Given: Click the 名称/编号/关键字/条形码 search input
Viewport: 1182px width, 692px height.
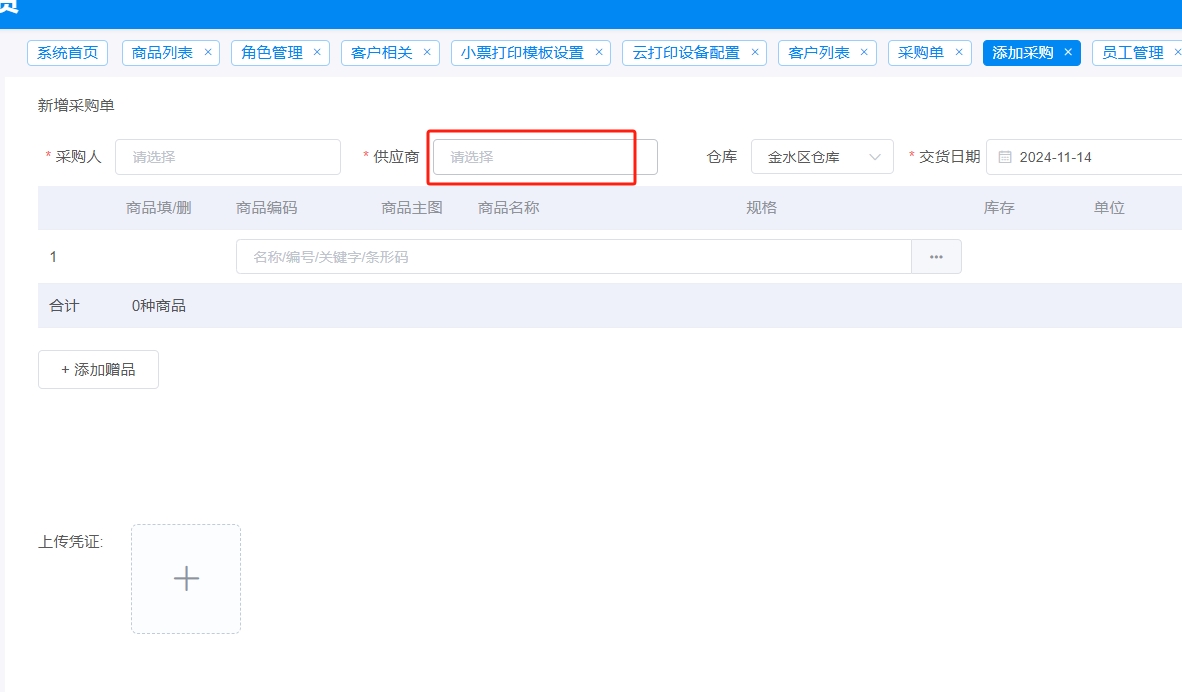Looking at the screenshot, I should pos(570,256).
